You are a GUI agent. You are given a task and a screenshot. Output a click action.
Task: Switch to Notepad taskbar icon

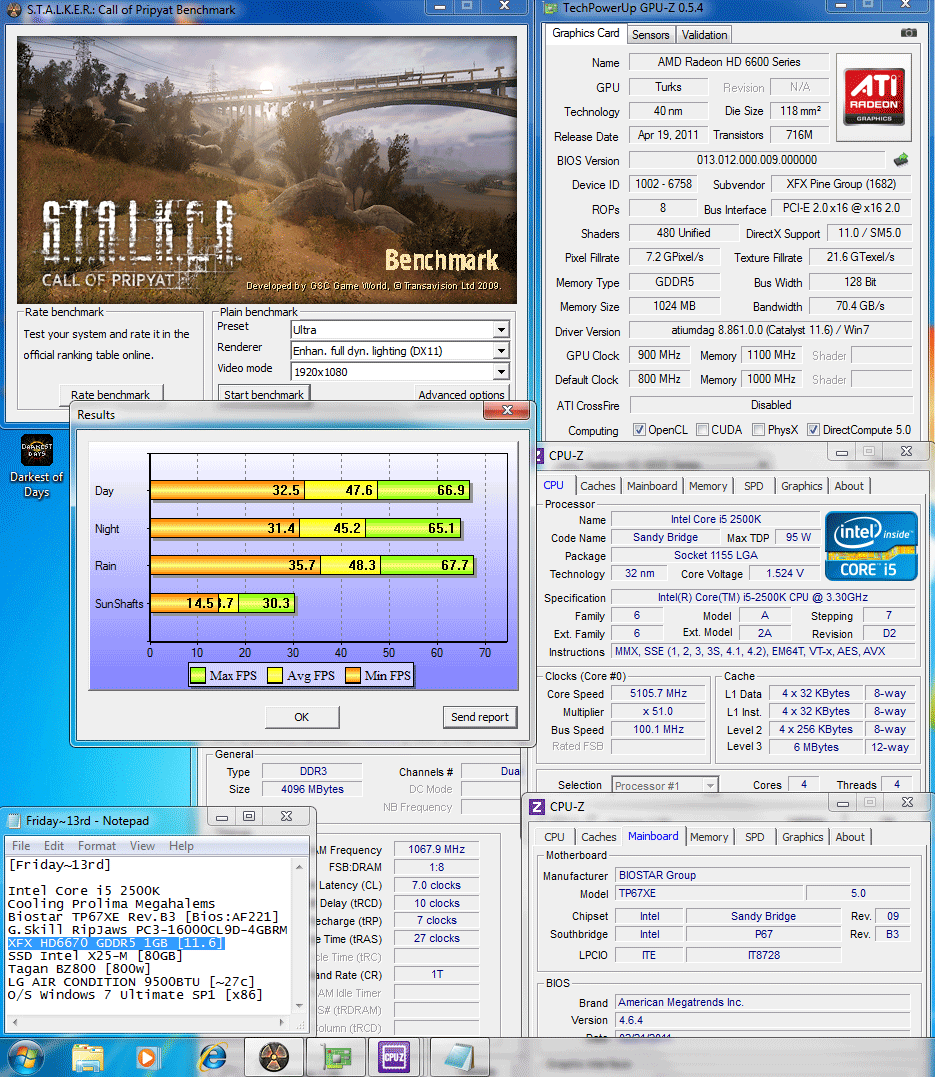pyautogui.click(x=460, y=1058)
